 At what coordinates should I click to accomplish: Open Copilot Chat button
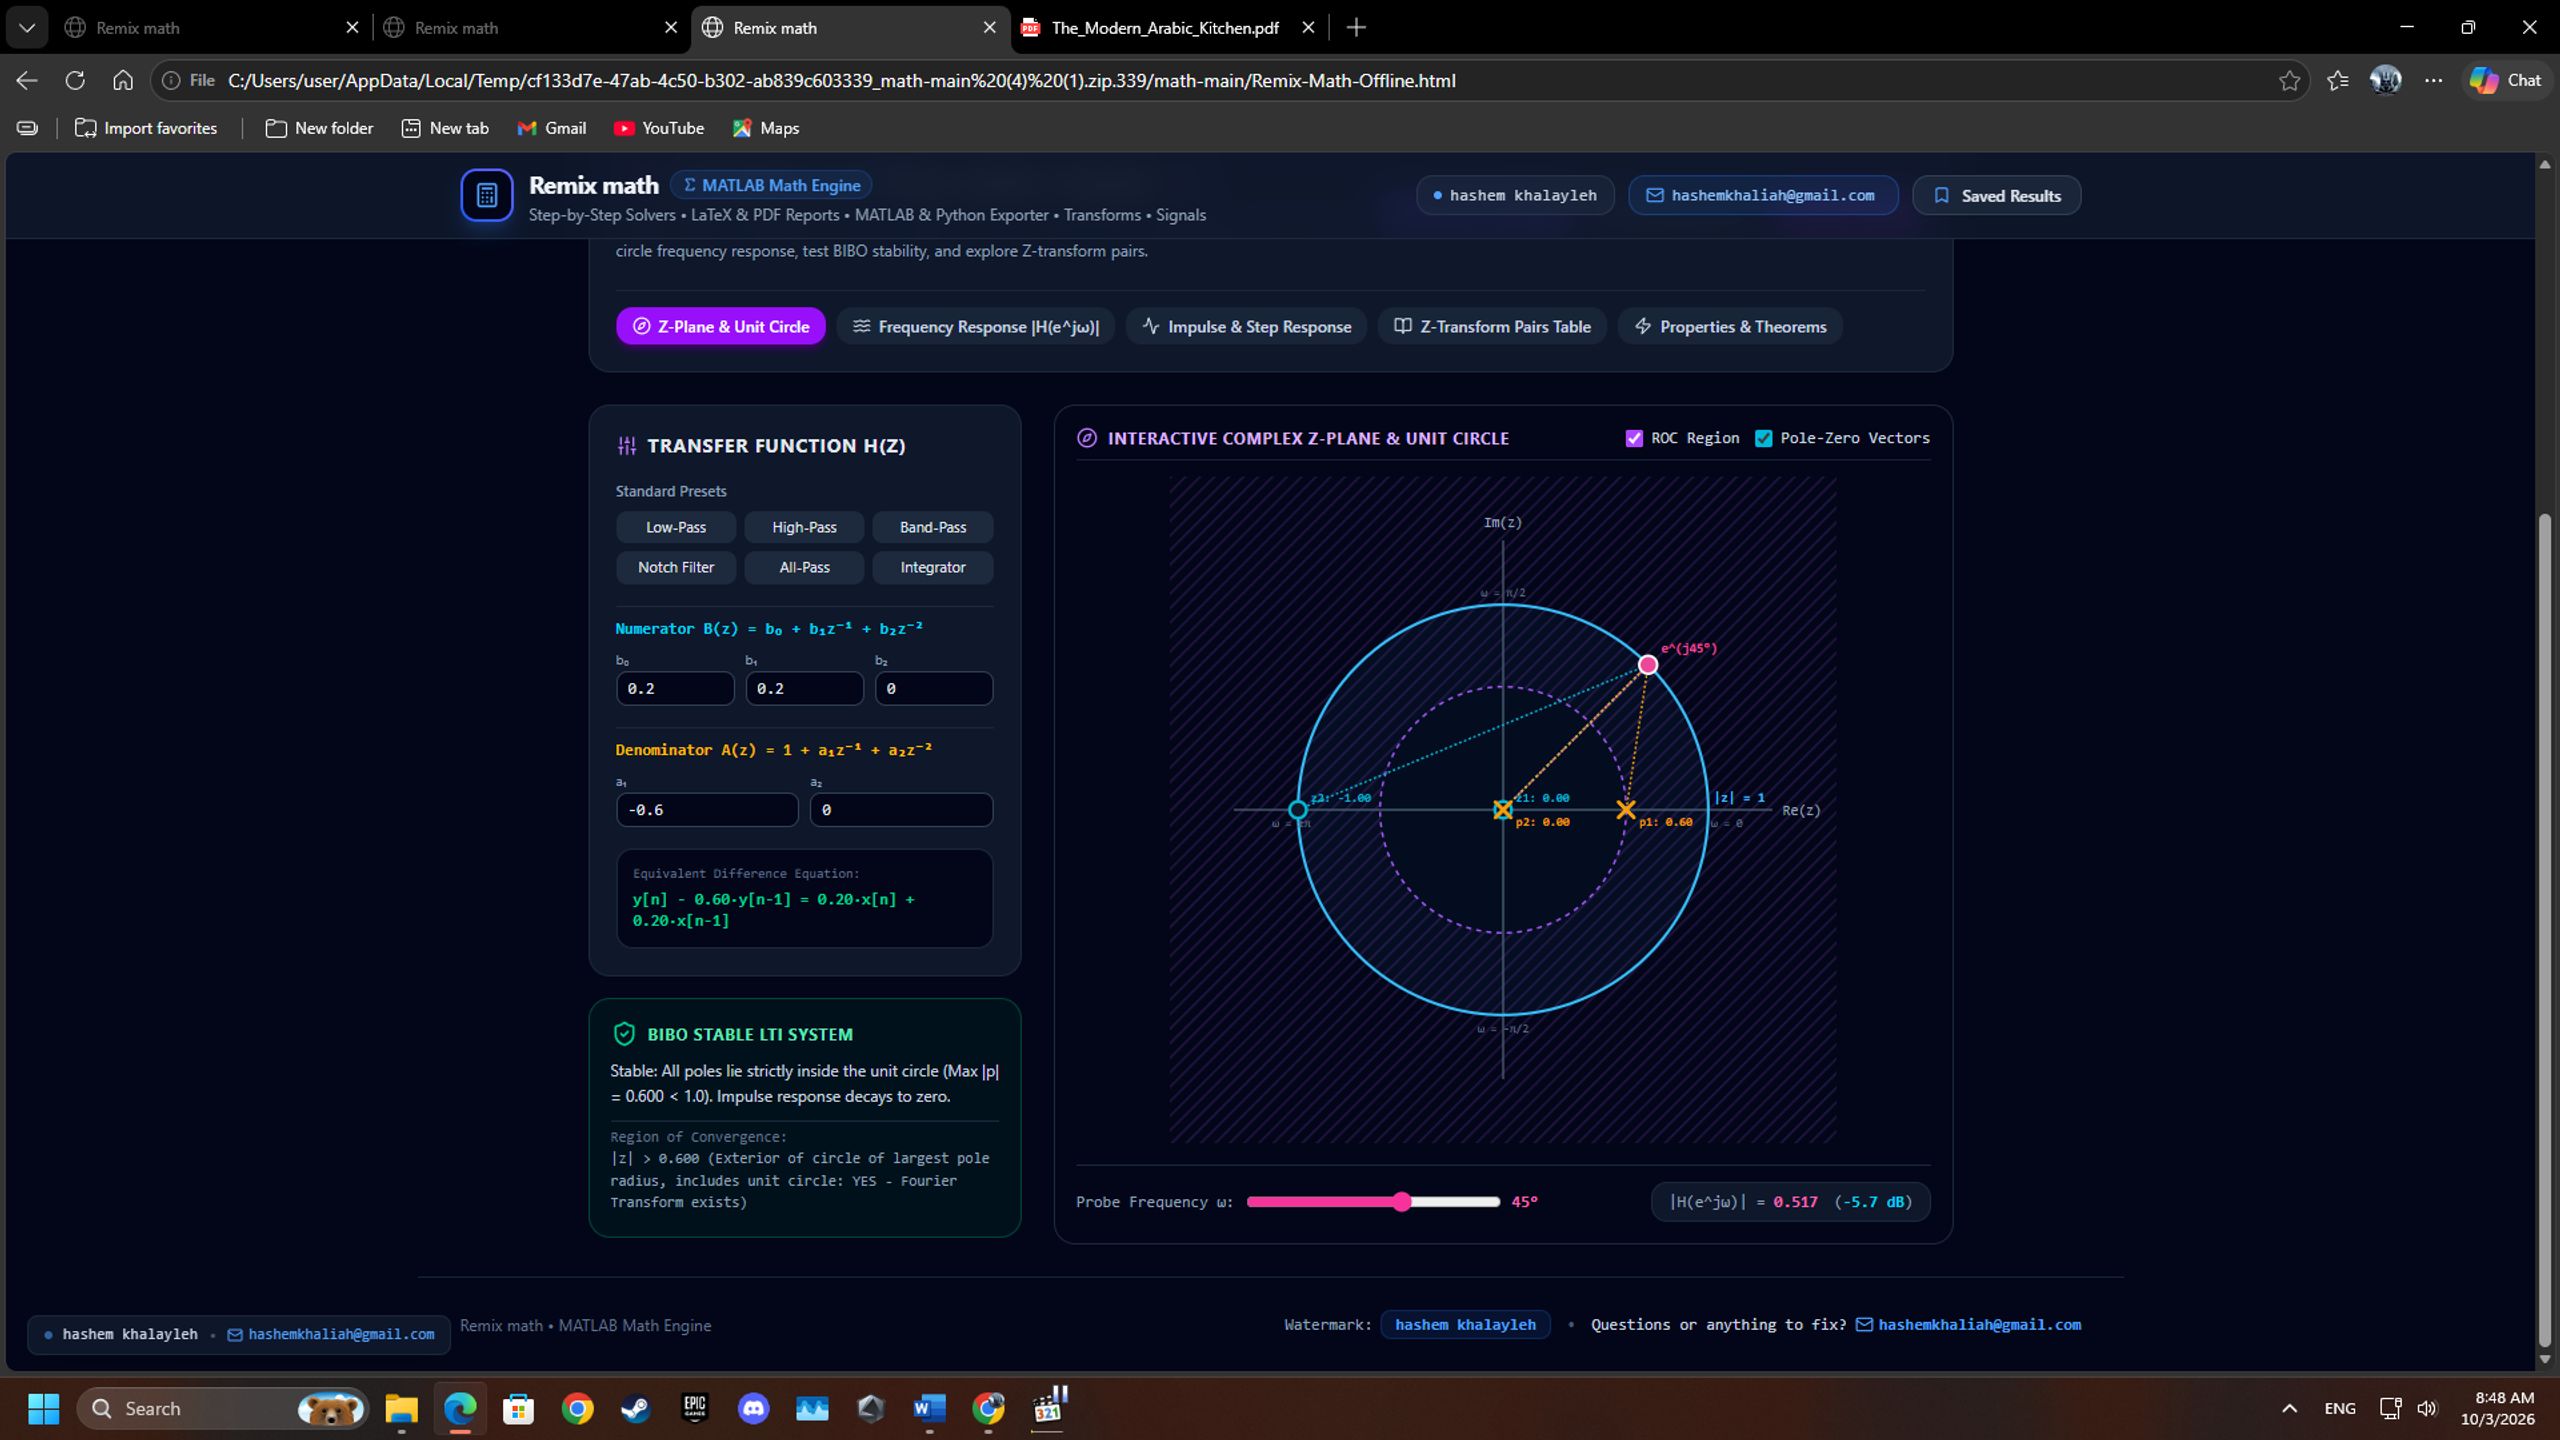[2505, 80]
